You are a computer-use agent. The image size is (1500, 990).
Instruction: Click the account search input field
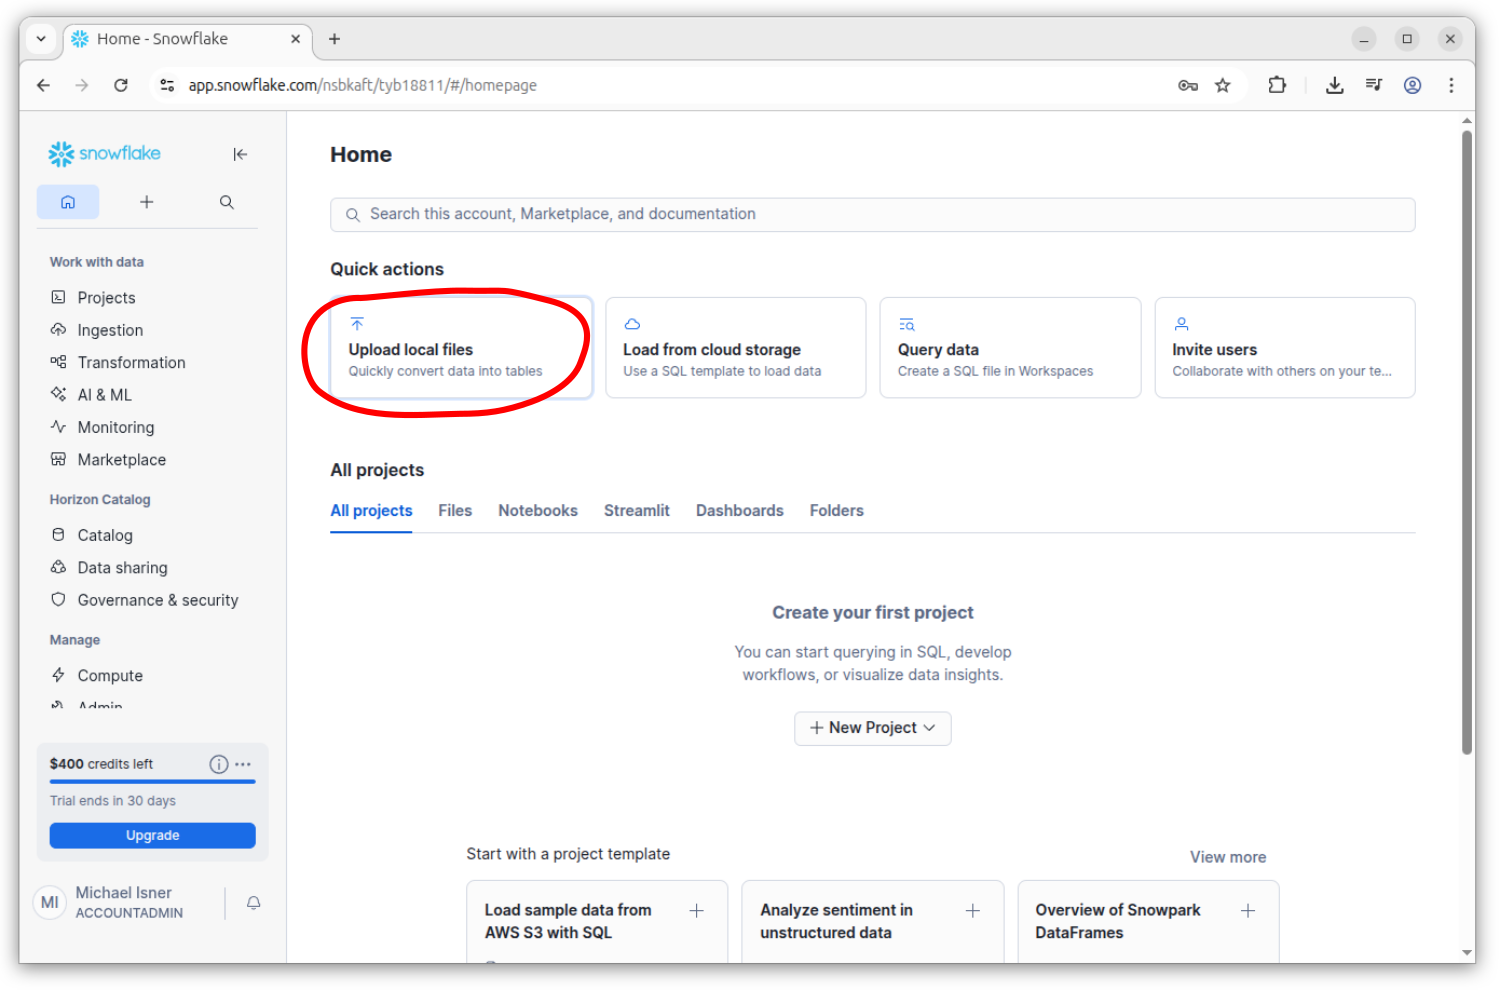(872, 215)
